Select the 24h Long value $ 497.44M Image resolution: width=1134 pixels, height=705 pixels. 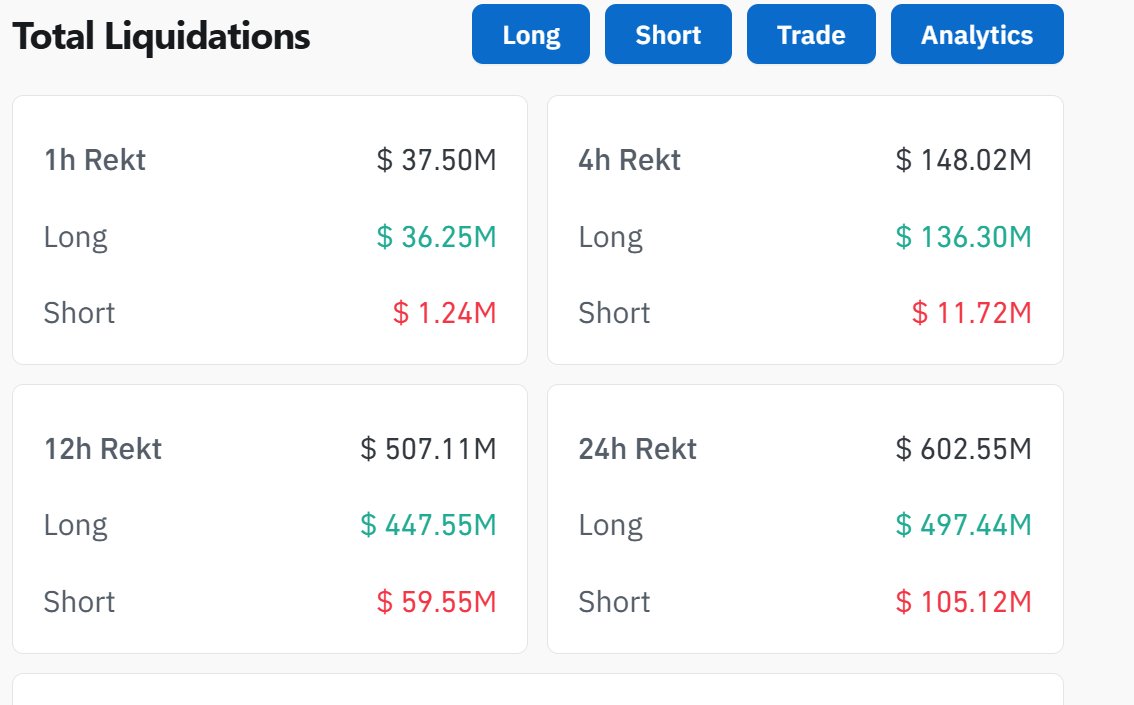tap(963, 525)
